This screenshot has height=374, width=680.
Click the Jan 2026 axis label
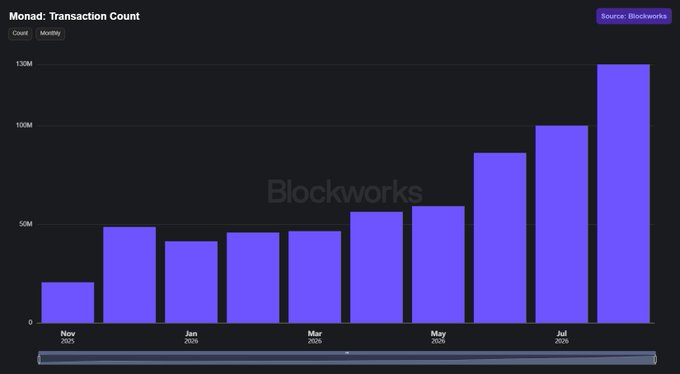[x=191, y=337]
